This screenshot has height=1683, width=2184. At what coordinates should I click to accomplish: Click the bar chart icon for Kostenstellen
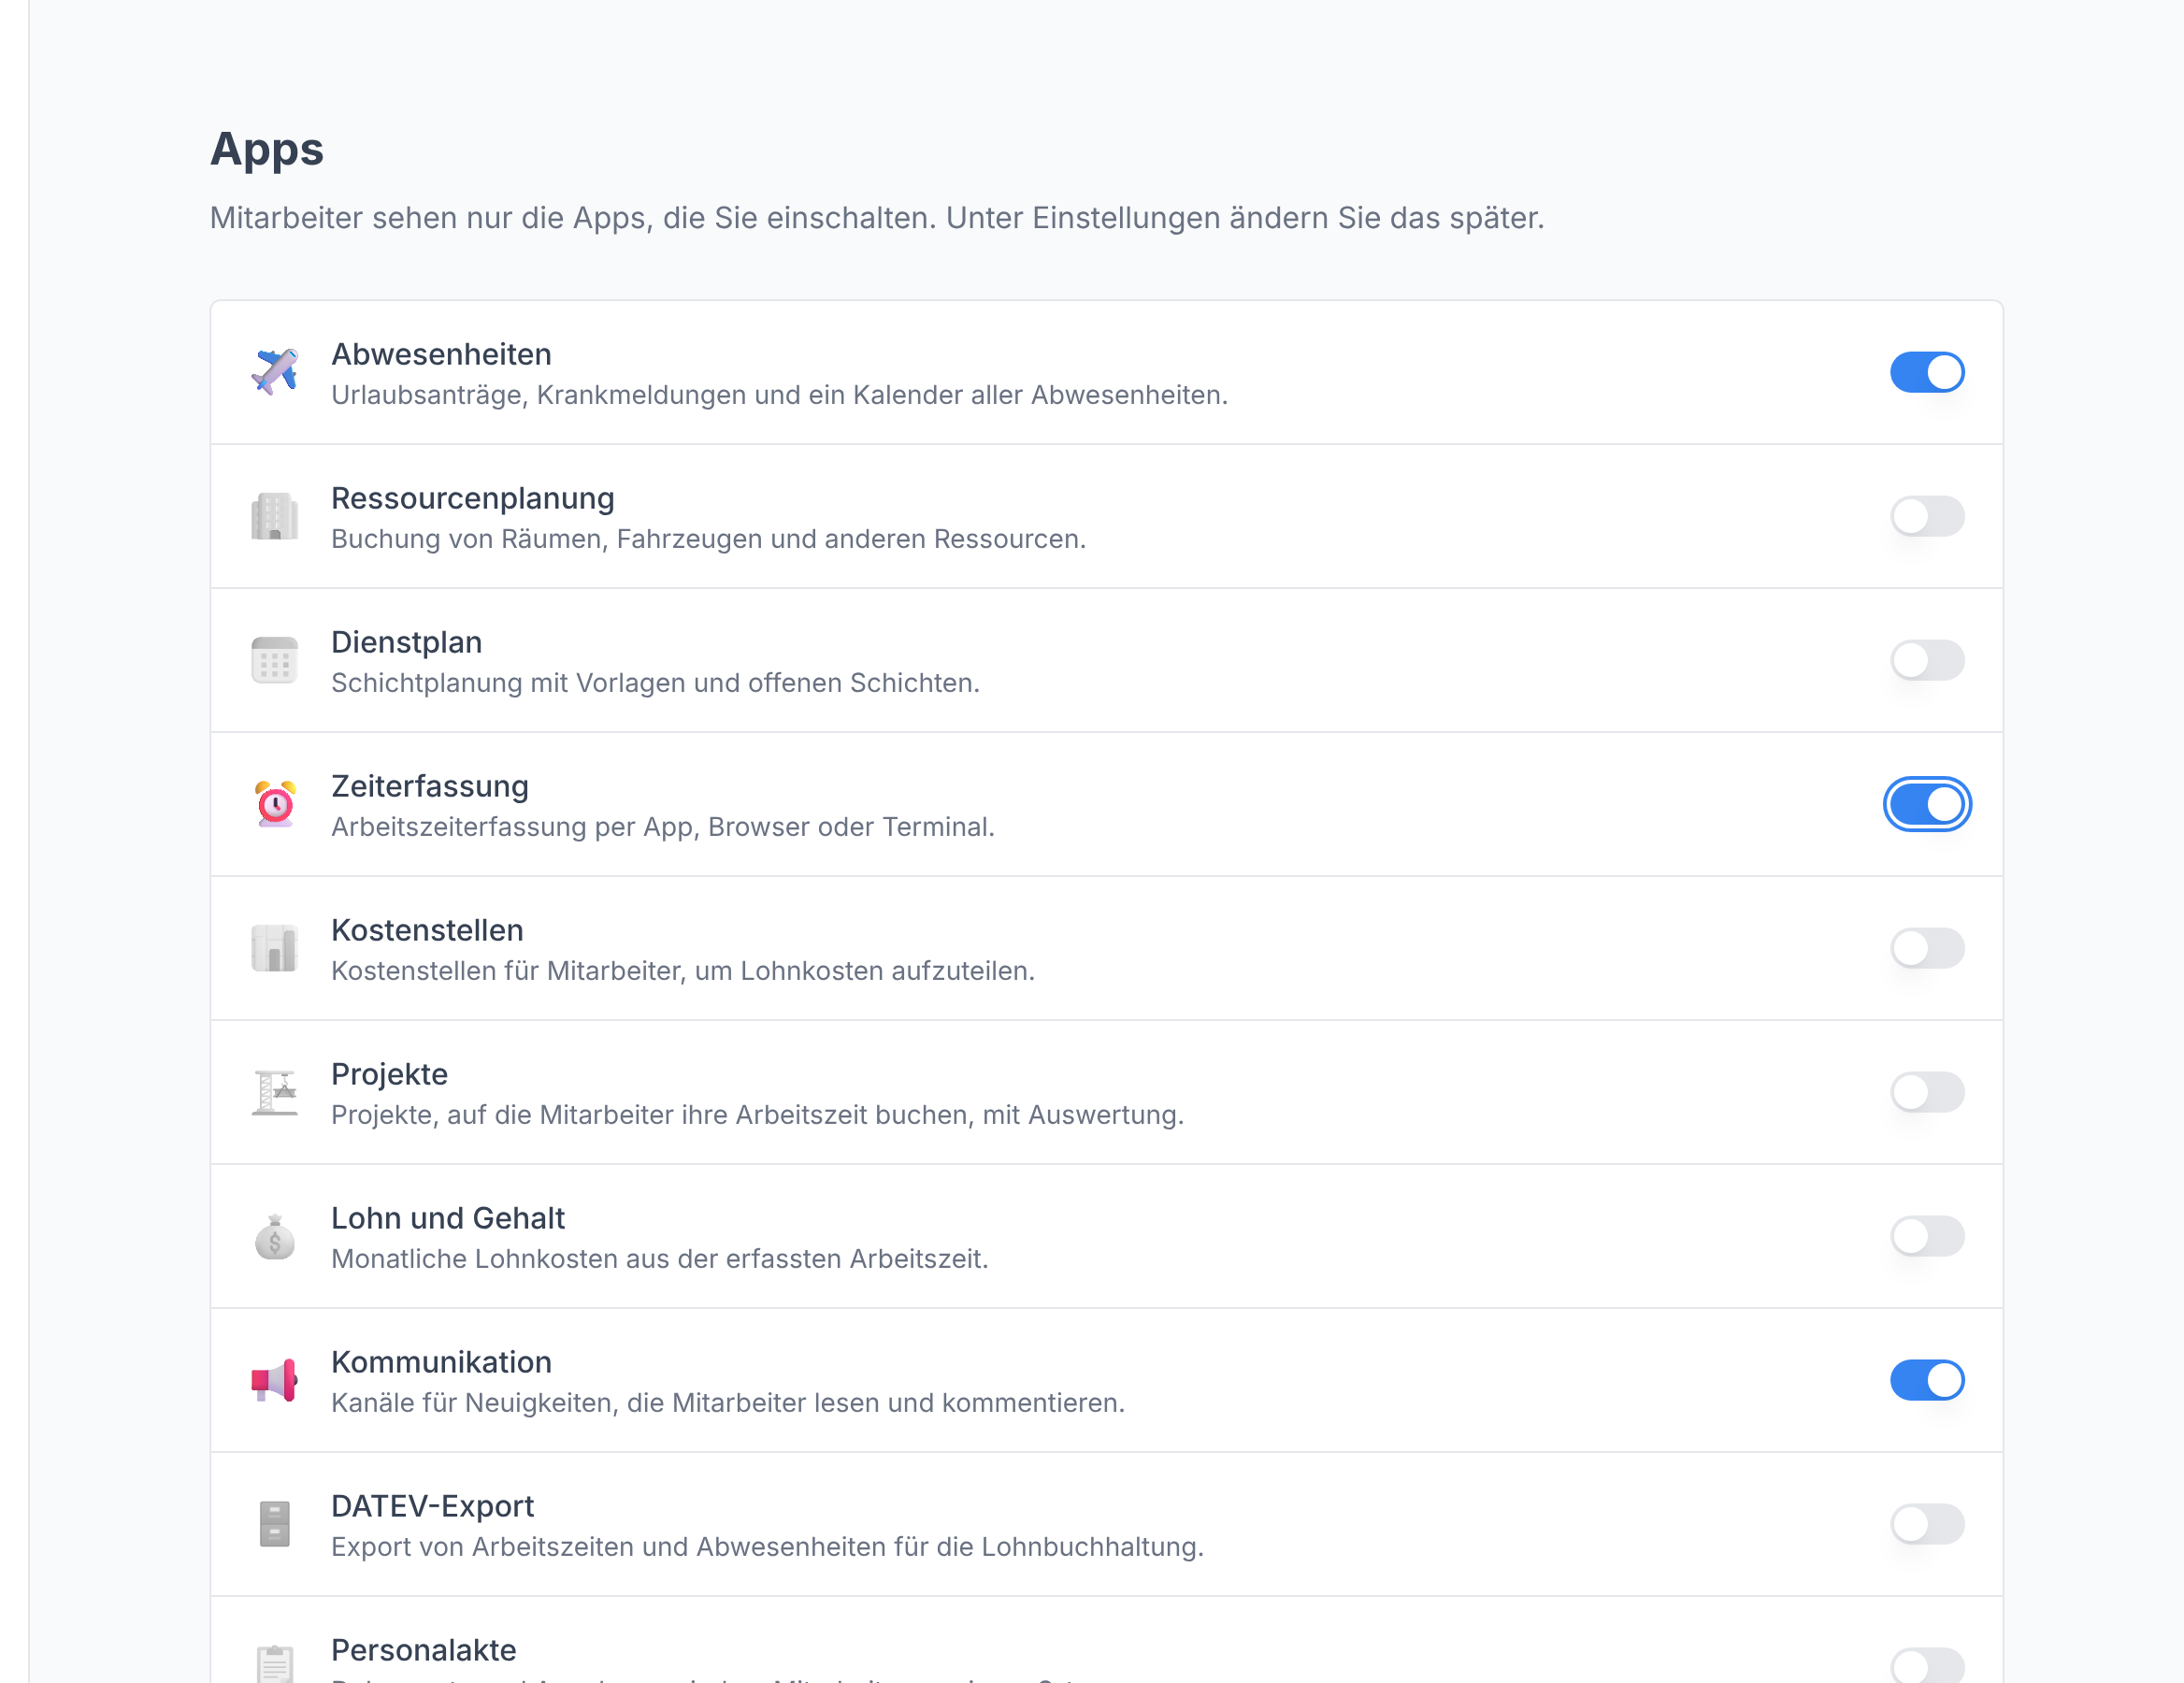274,948
